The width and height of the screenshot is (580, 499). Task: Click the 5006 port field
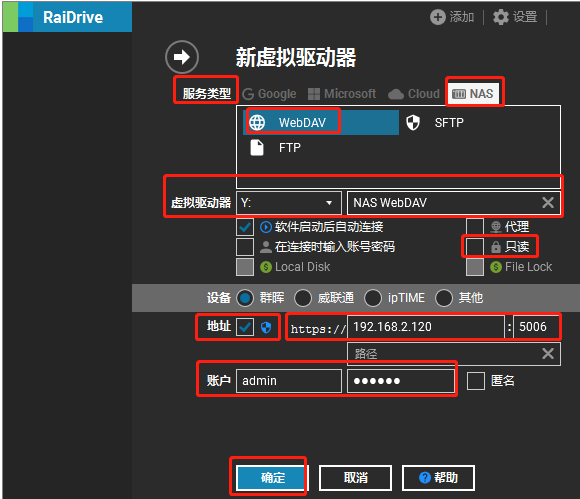536,327
